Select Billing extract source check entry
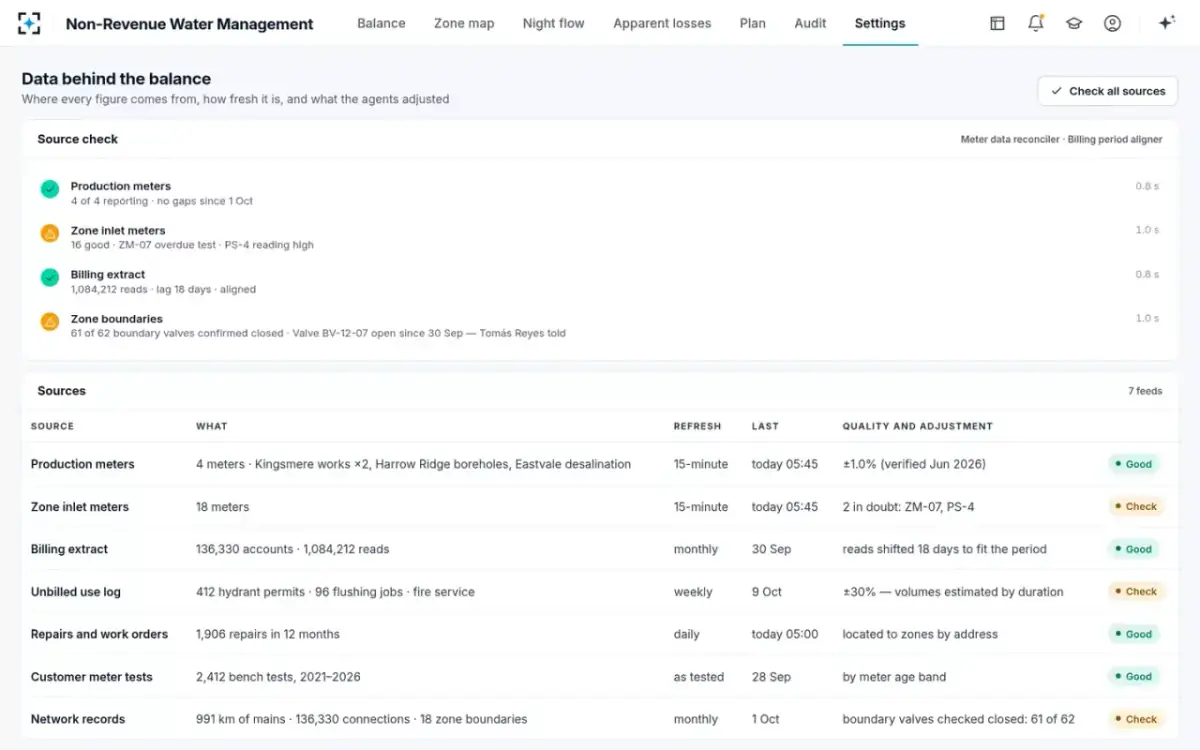This screenshot has height=750, width=1200. (x=600, y=281)
